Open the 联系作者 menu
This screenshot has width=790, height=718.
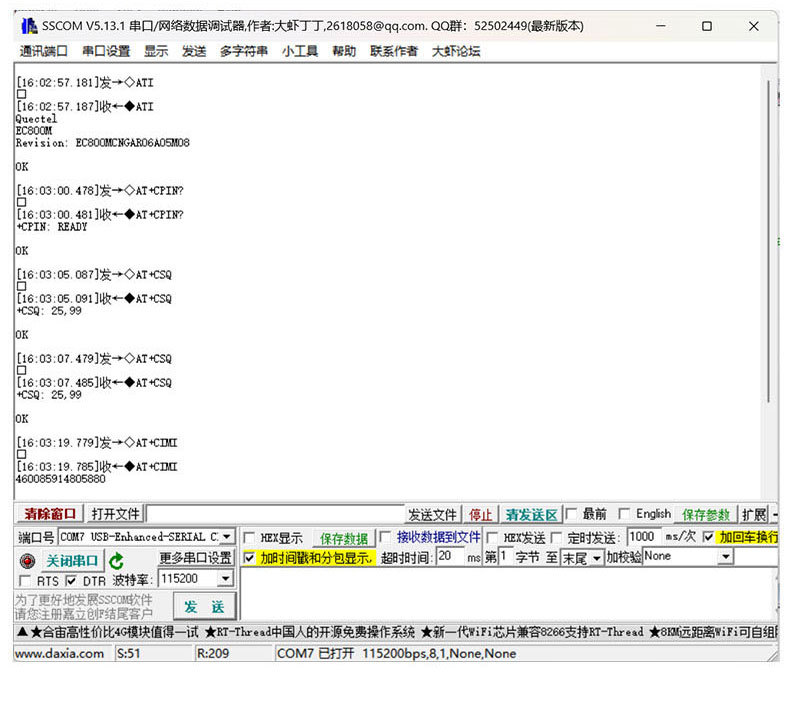[x=394, y=51]
